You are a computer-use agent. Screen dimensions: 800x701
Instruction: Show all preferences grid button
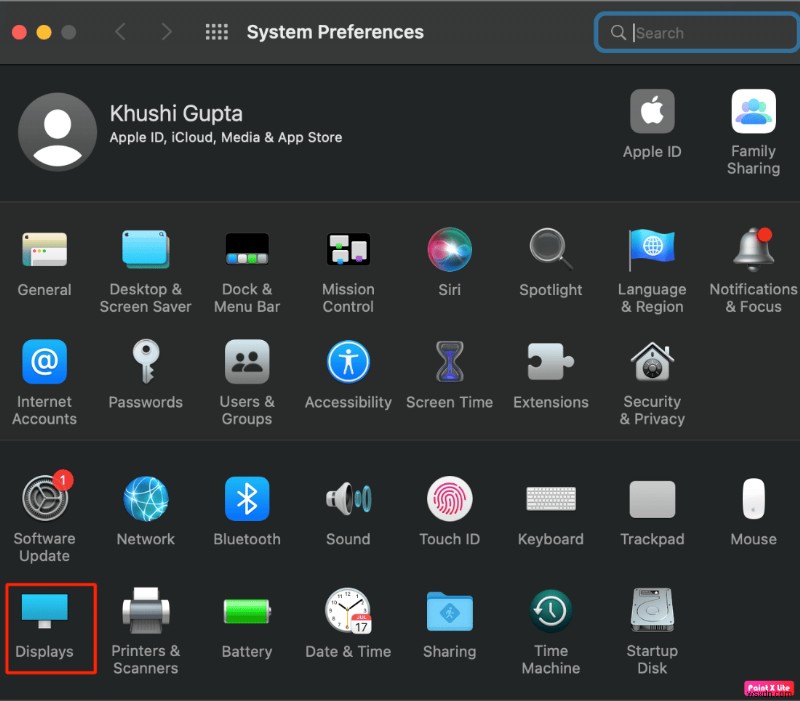pos(217,32)
